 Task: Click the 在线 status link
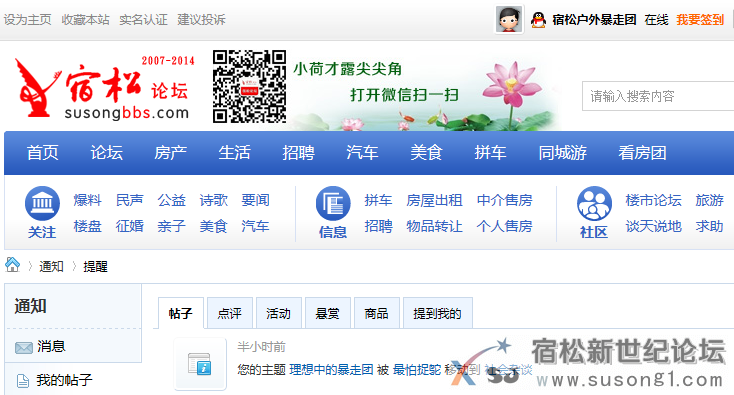(656, 20)
